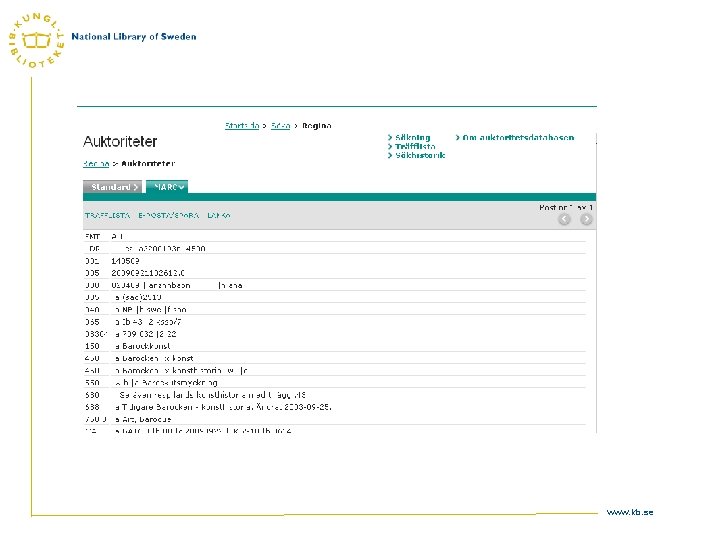Click the 550 Barock utsmyckning row
This screenshot has height=540, width=720.
(x=335, y=382)
